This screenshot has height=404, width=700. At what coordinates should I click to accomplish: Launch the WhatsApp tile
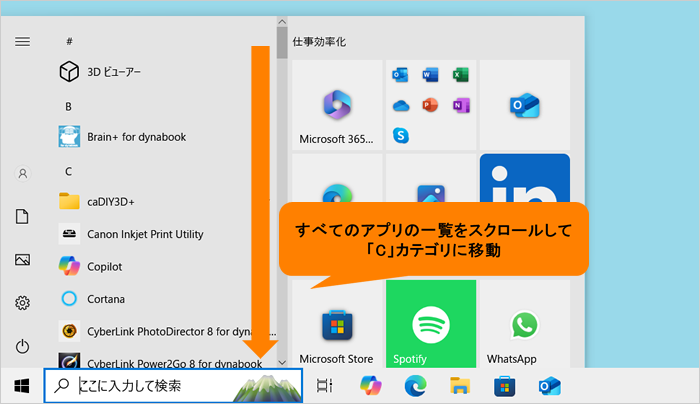[x=525, y=324]
